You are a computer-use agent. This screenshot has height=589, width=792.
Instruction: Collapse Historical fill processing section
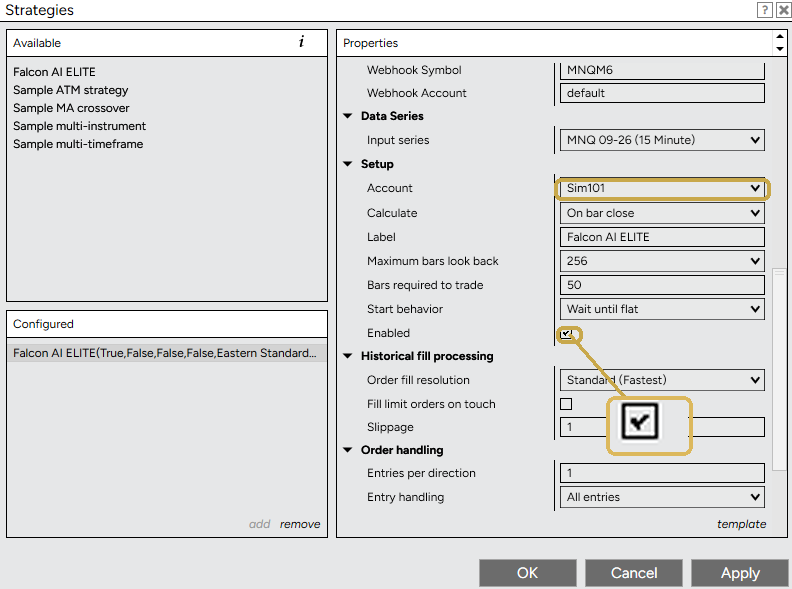click(348, 356)
